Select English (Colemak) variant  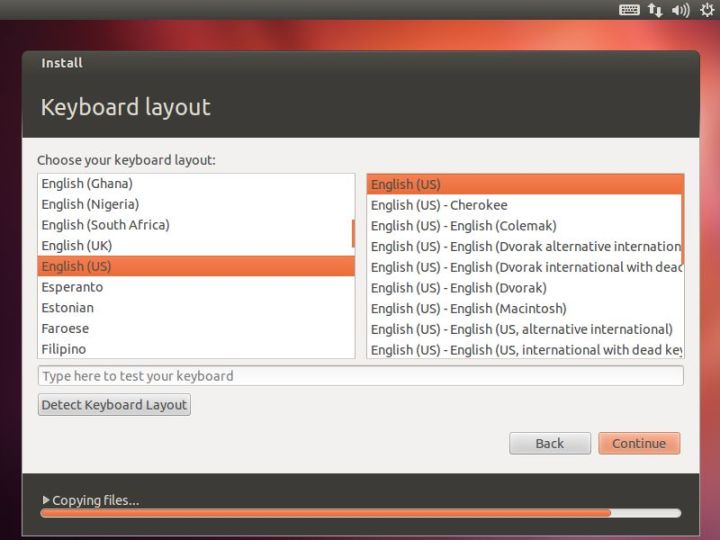click(x=525, y=226)
